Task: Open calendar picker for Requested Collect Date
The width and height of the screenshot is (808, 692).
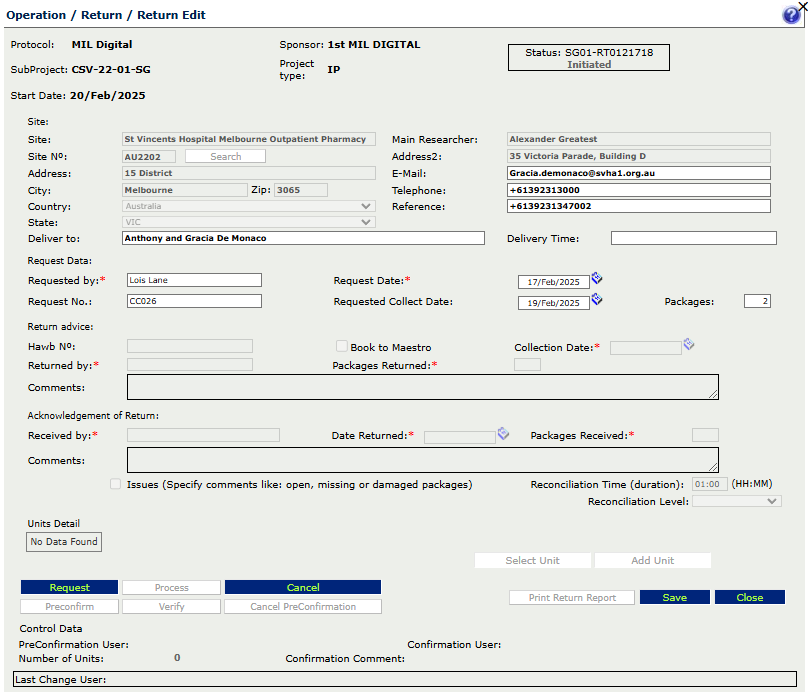Action: pos(597,299)
